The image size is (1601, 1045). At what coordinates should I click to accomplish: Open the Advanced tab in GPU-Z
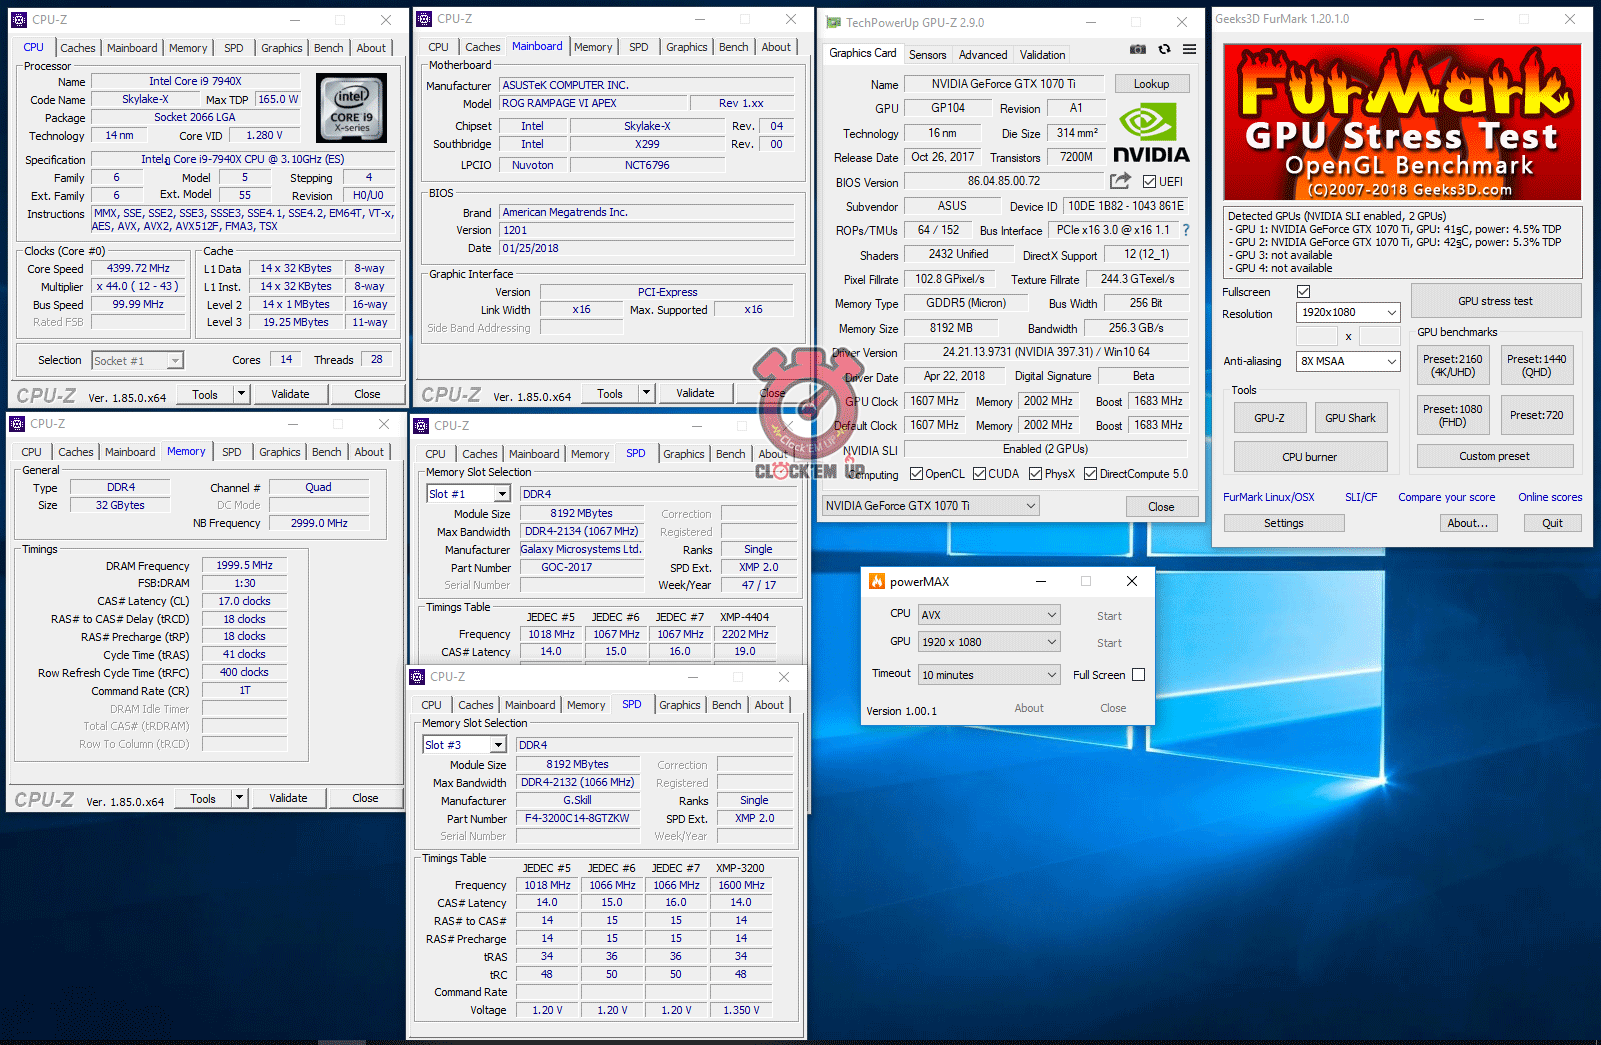(x=983, y=55)
